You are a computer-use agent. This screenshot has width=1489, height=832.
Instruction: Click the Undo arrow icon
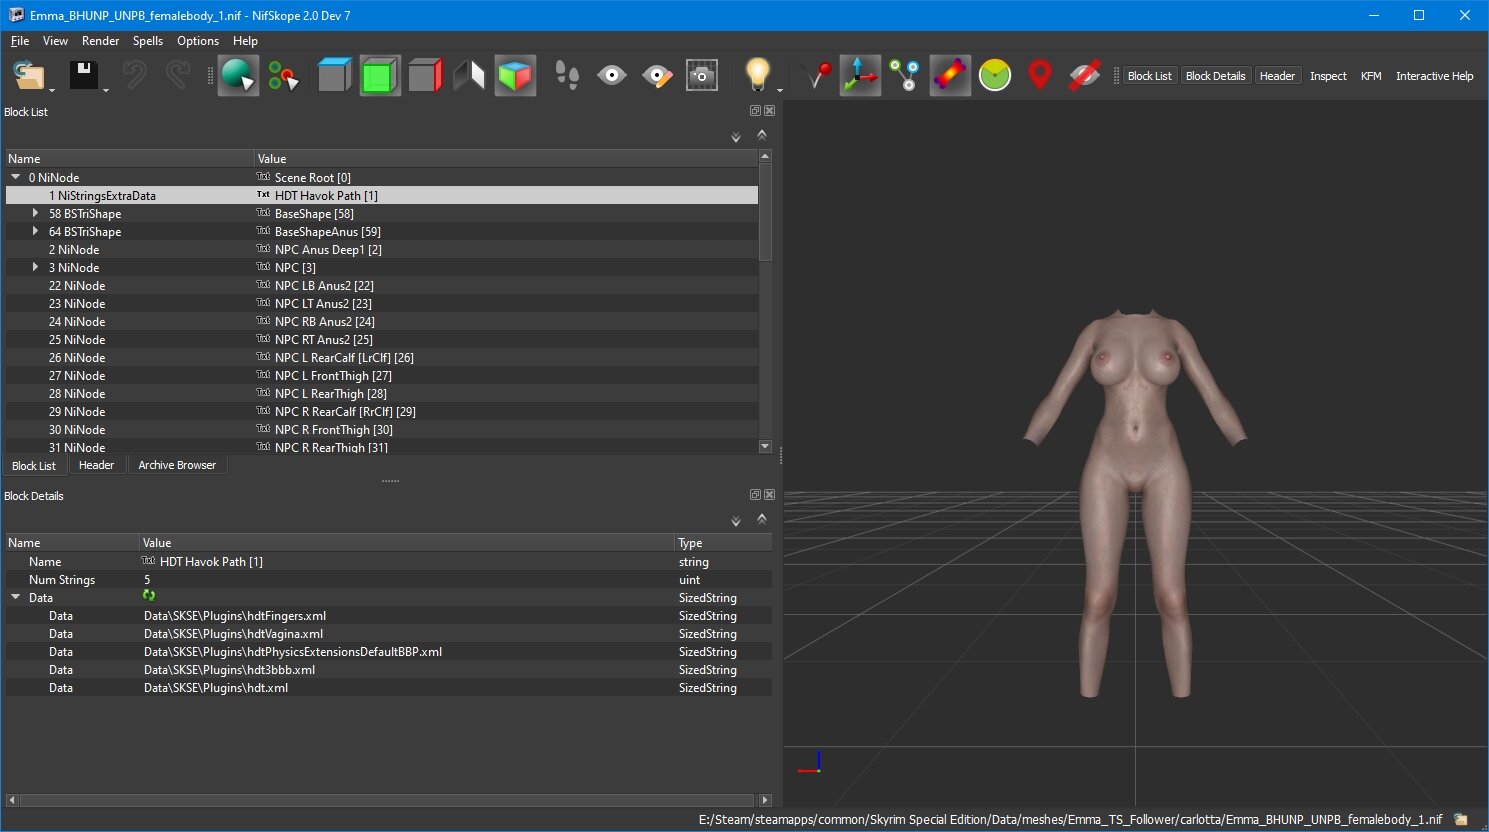coord(134,75)
